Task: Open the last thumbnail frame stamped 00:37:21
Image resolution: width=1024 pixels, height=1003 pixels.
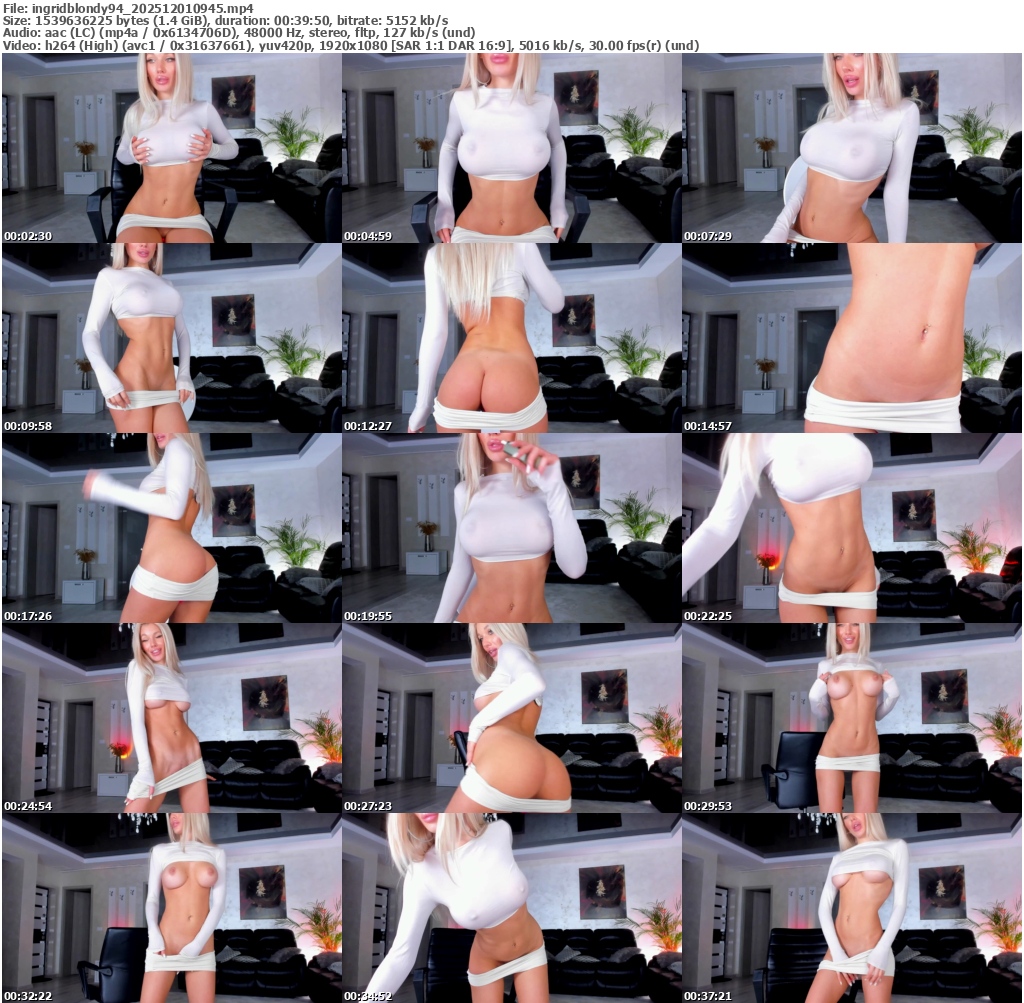Action: pos(852,908)
